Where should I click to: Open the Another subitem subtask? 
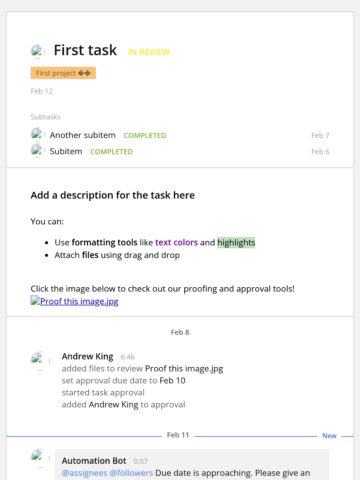coord(83,135)
